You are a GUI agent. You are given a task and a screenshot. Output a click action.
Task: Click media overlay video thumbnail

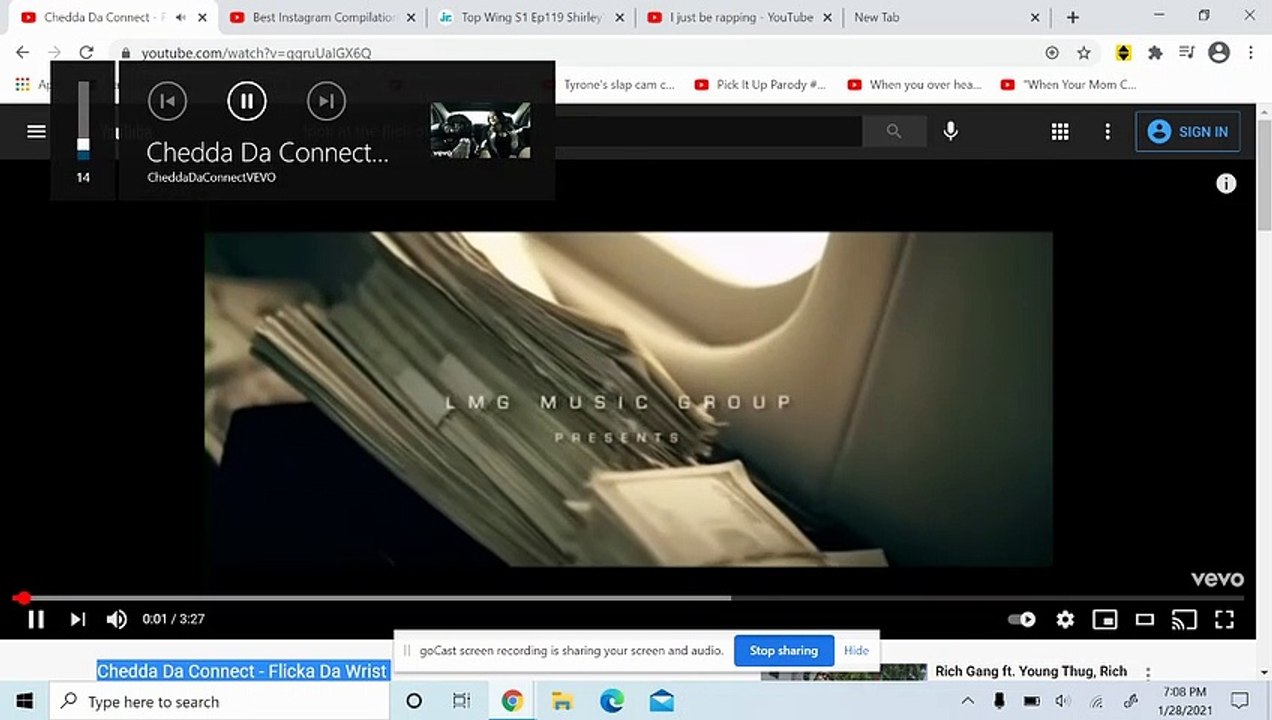[x=480, y=130]
